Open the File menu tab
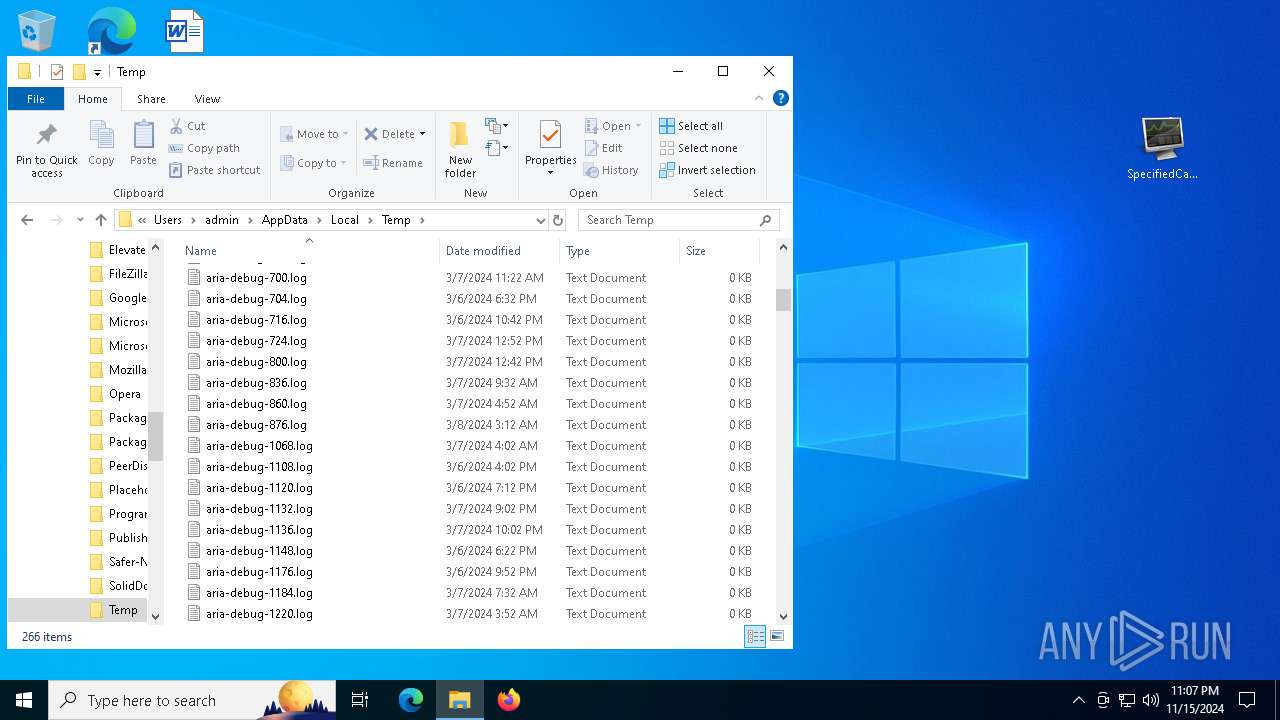This screenshot has width=1280, height=720. (36, 99)
